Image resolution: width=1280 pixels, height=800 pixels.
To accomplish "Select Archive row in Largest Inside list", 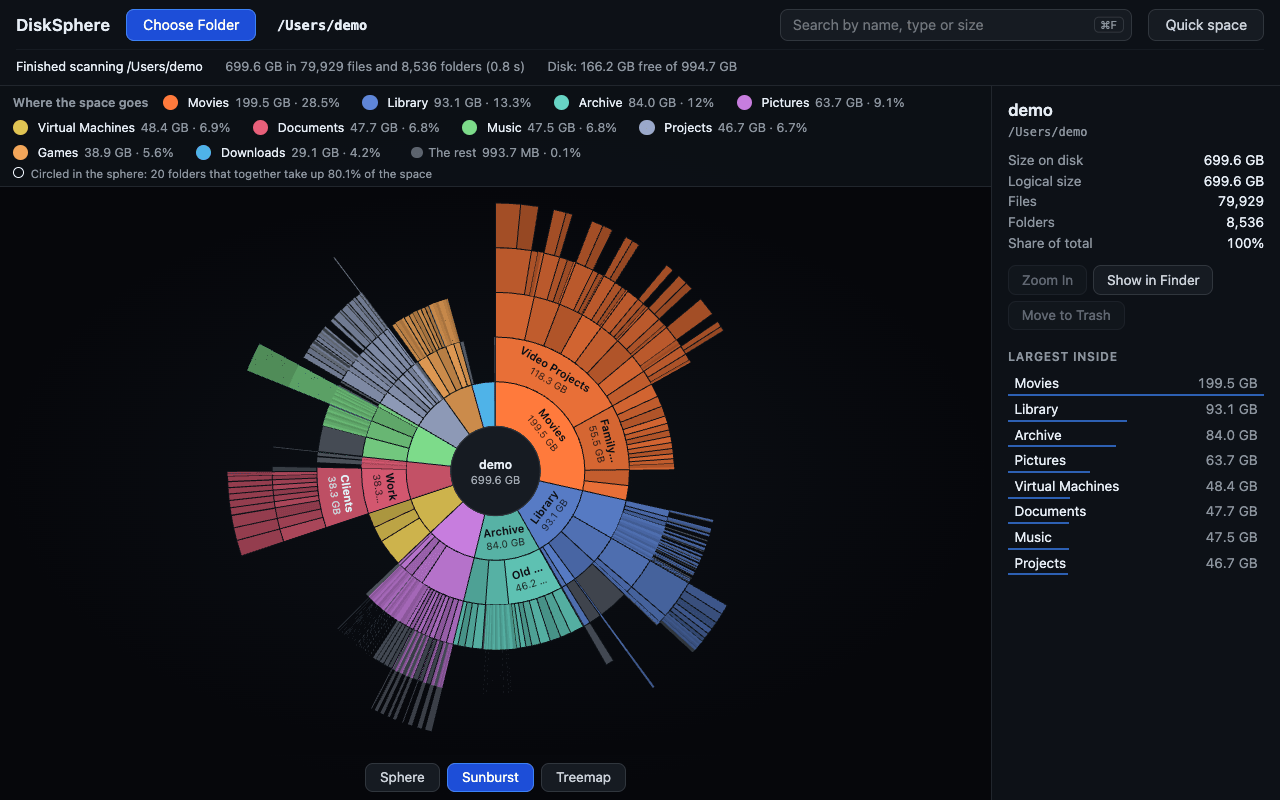I will pos(1136,435).
